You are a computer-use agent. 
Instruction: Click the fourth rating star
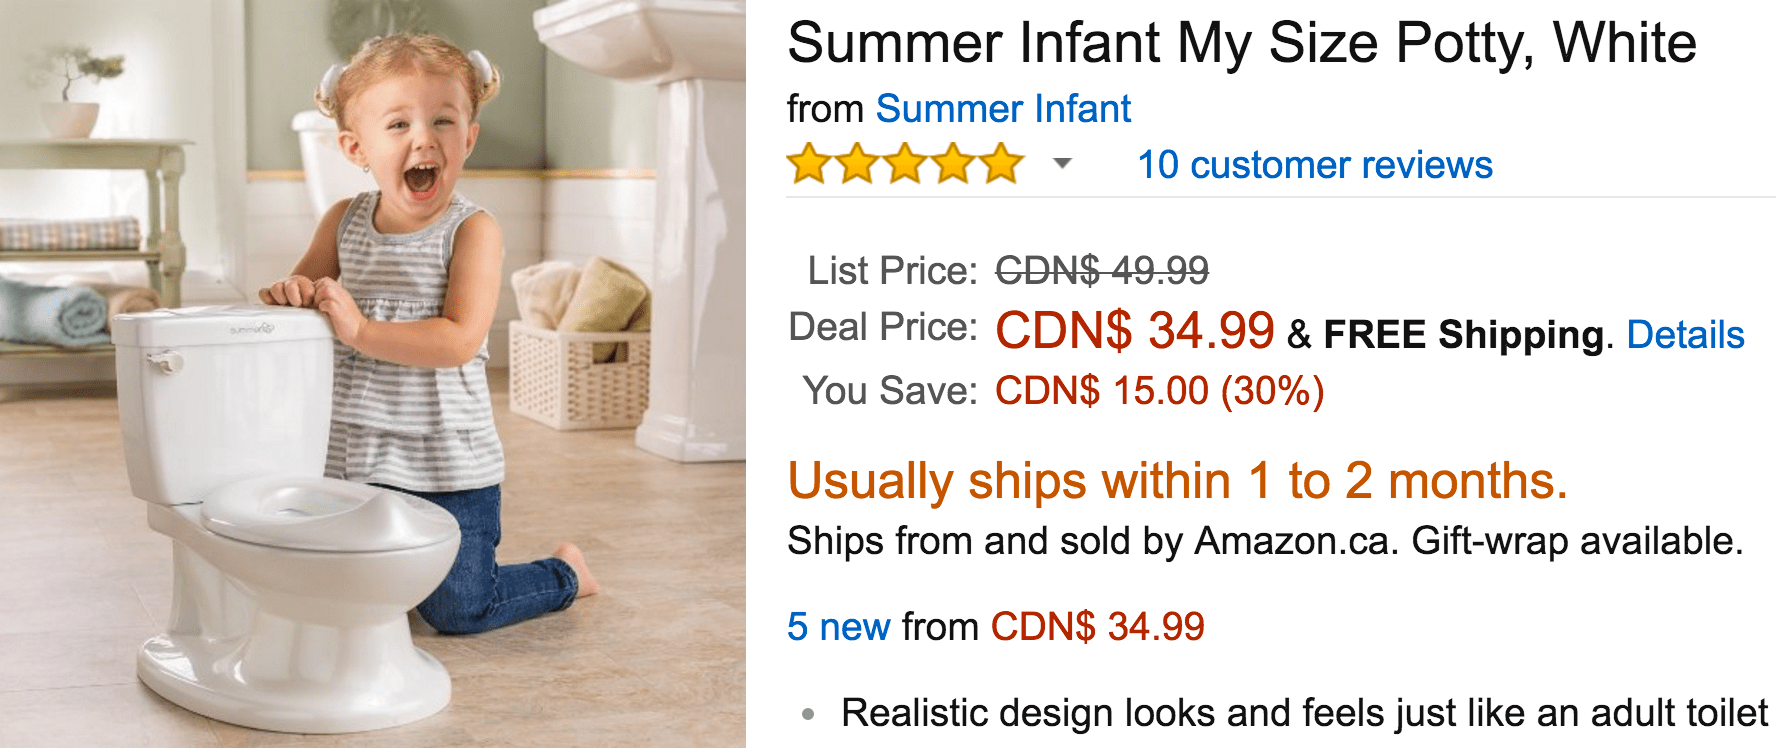pos(953,164)
